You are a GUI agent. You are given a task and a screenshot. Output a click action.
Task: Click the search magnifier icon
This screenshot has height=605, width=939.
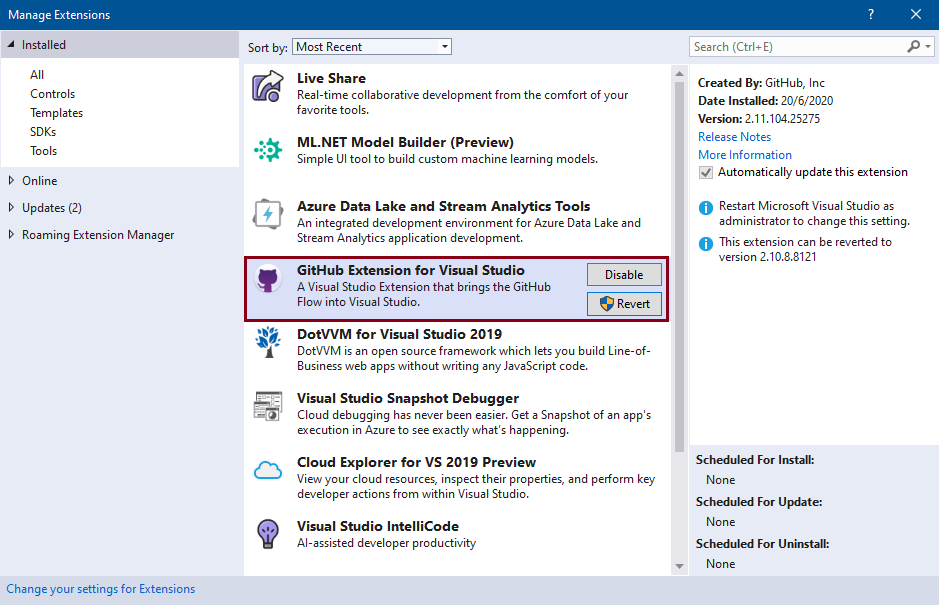coord(913,46)
